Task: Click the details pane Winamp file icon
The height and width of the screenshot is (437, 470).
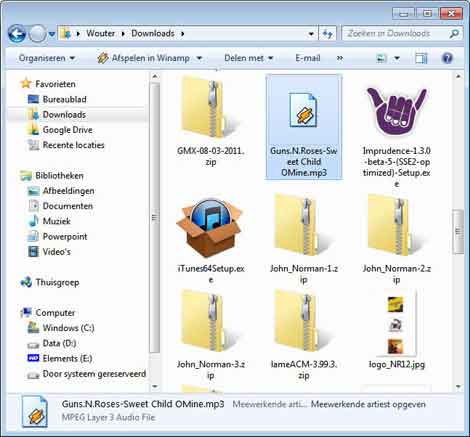Action: tap(35, 412)
